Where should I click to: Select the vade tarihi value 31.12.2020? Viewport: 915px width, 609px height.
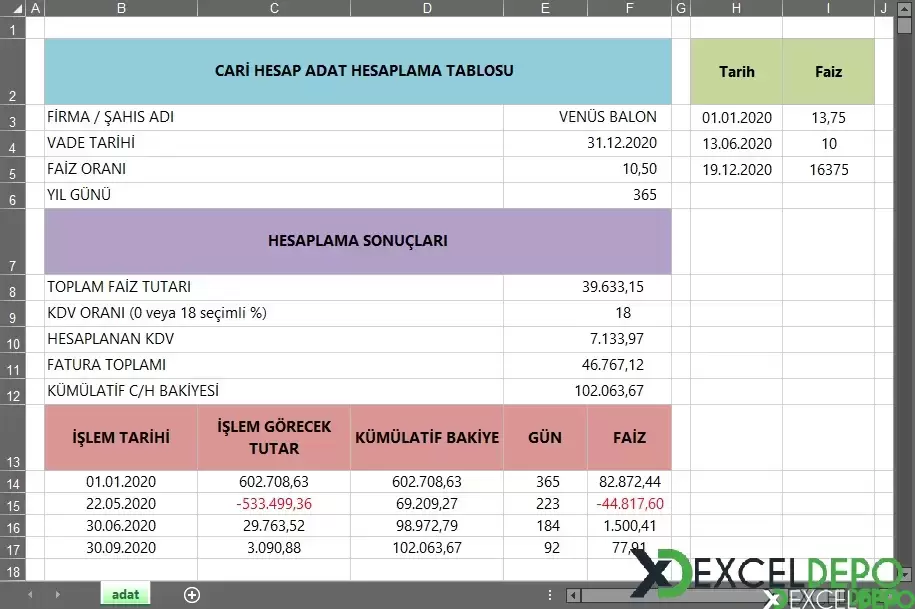coord(587,143)
